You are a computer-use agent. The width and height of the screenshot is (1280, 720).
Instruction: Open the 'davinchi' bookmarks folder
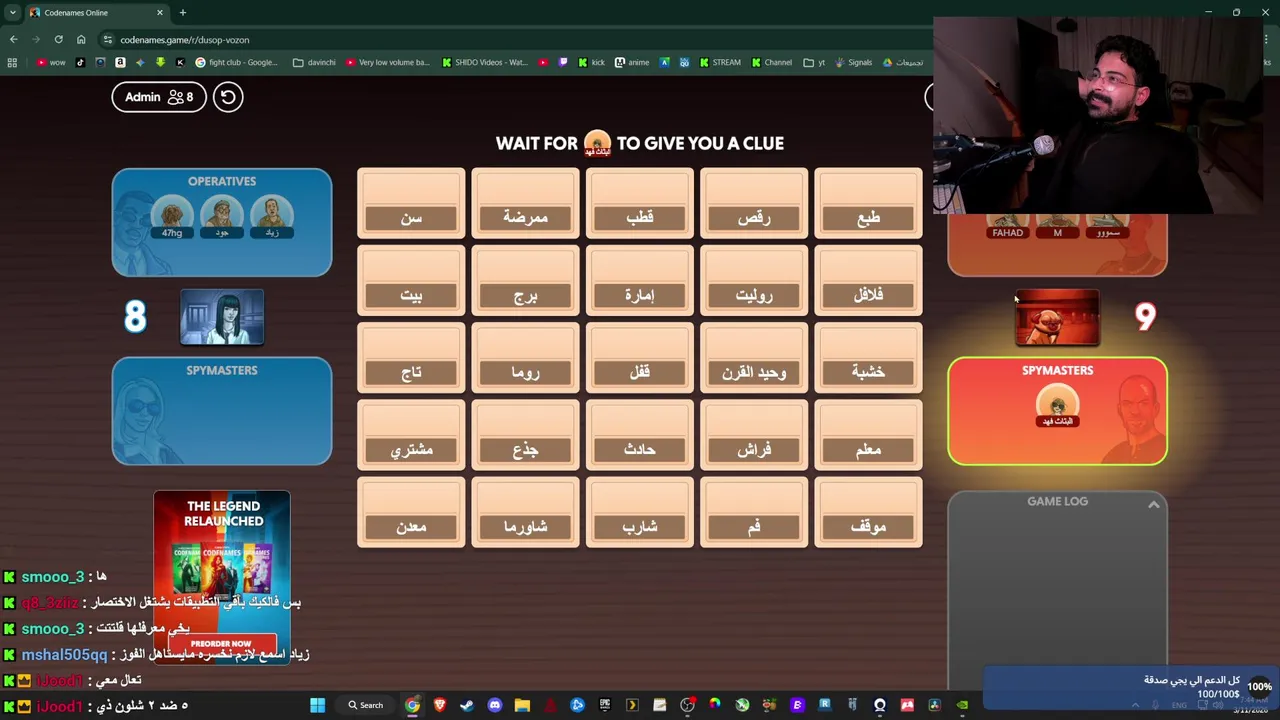(x=314, y=62)
